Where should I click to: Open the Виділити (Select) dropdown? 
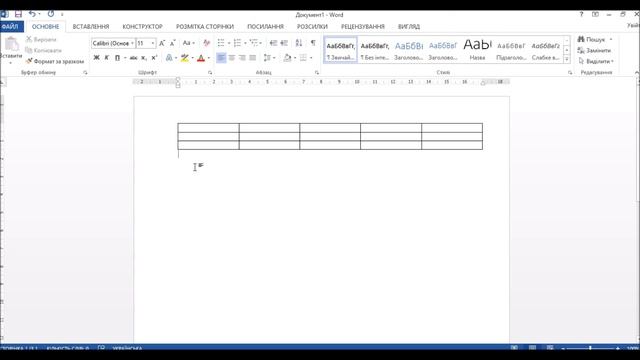[x=596, y=61]
